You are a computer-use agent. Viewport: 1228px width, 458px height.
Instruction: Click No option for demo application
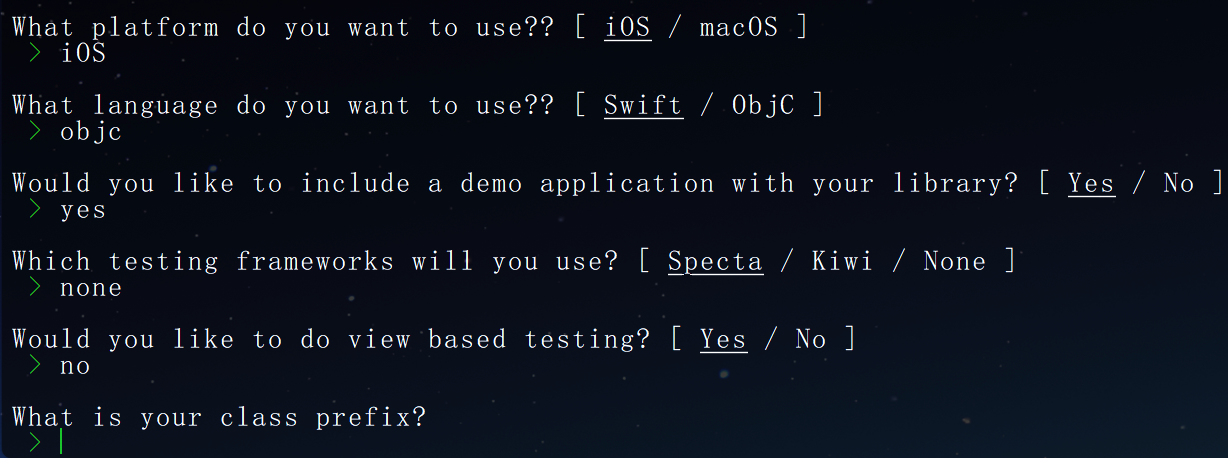coord(1179,183)
